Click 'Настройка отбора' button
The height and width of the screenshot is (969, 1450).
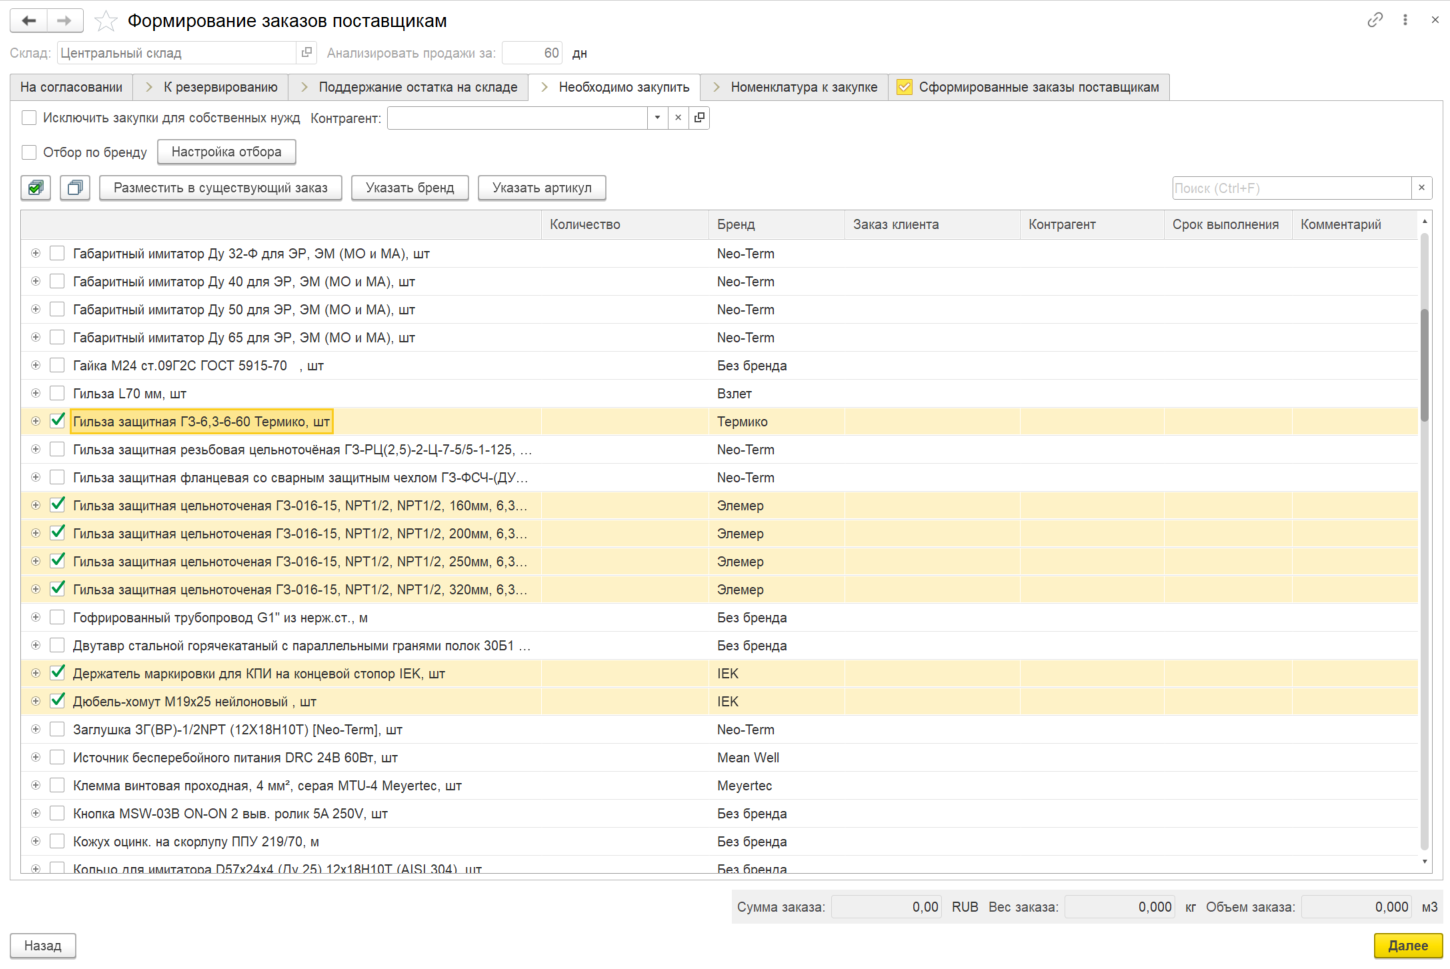point(227,152)
